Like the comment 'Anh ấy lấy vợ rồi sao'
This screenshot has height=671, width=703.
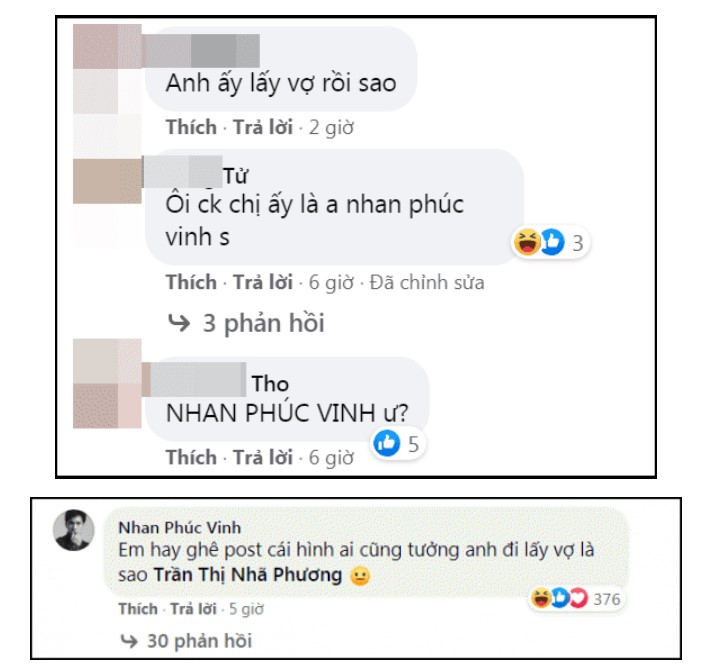click(x=191, y=127)
